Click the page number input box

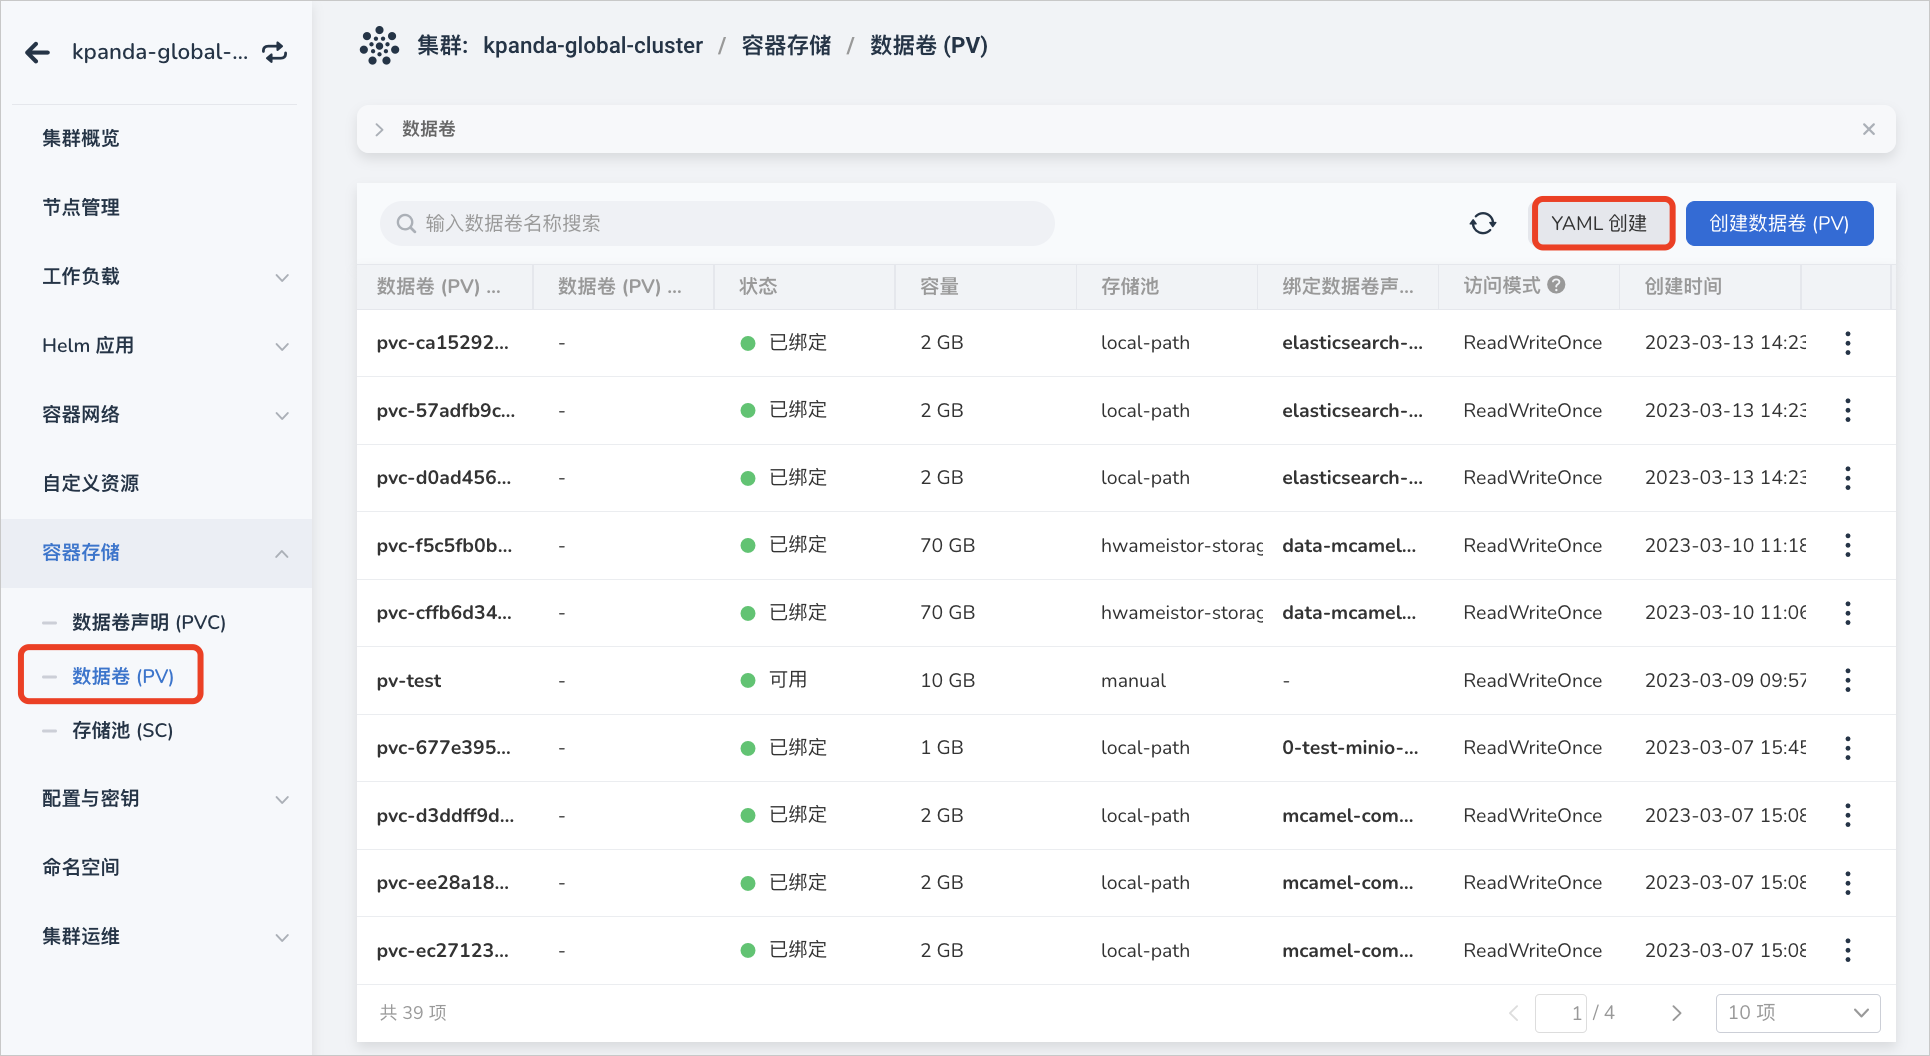(x=1561, y=1013)
